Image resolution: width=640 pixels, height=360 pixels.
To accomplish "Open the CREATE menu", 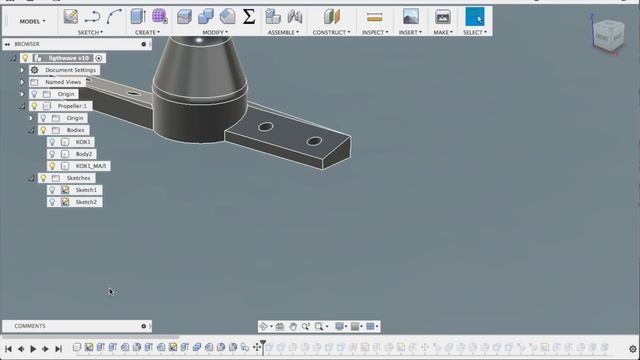I will [147, 32].
